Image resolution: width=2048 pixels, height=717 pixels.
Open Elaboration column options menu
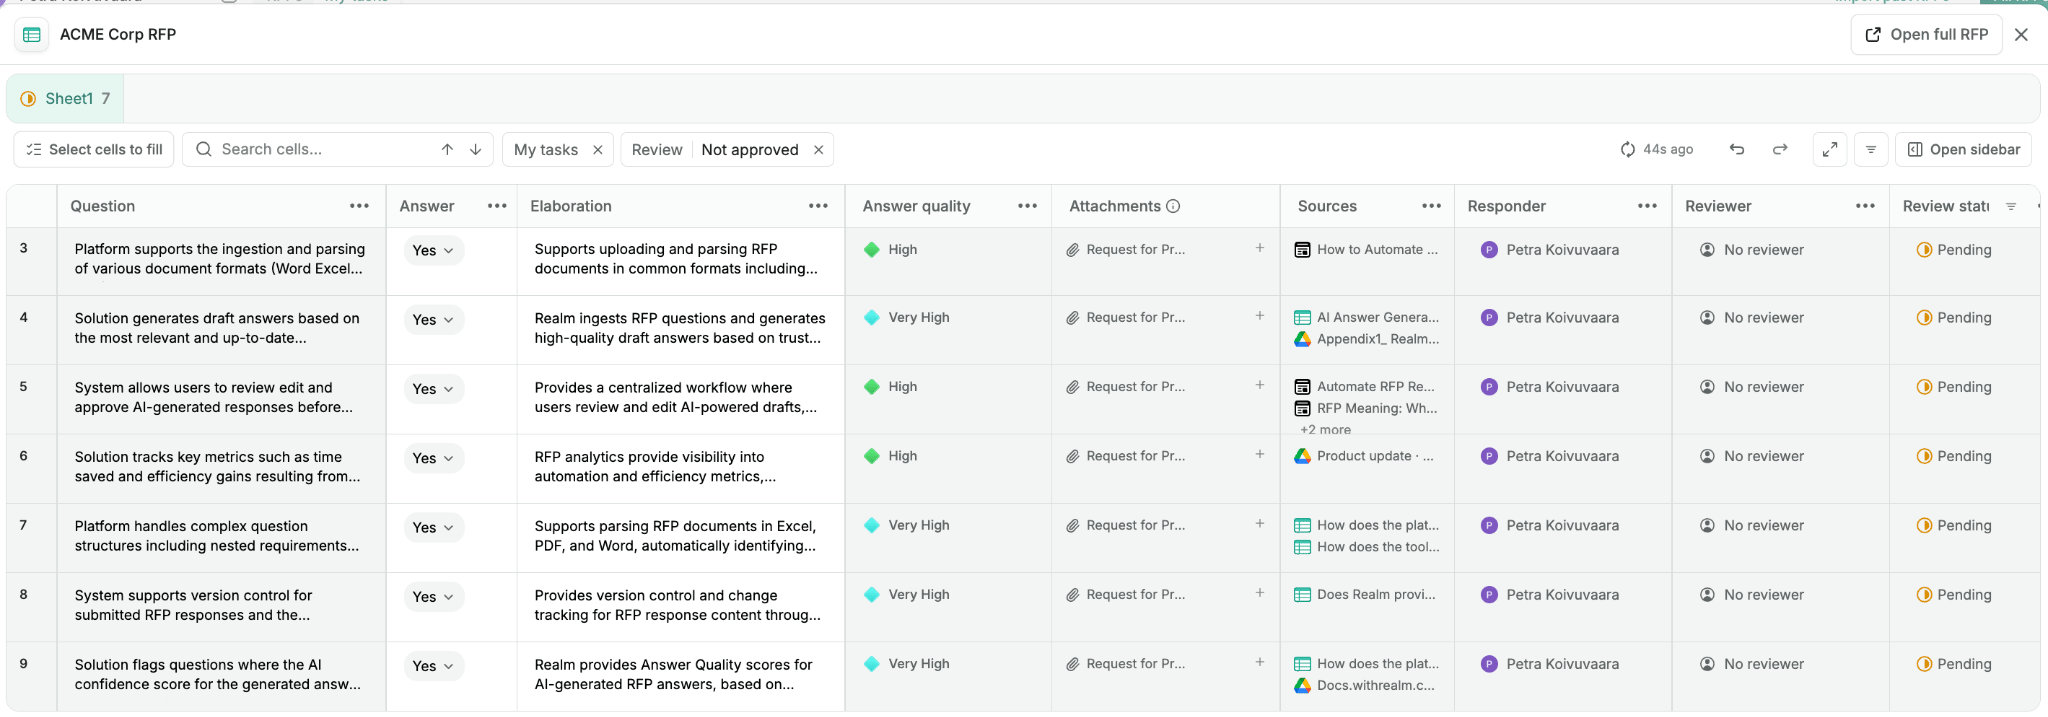click(x=818, y=206)
